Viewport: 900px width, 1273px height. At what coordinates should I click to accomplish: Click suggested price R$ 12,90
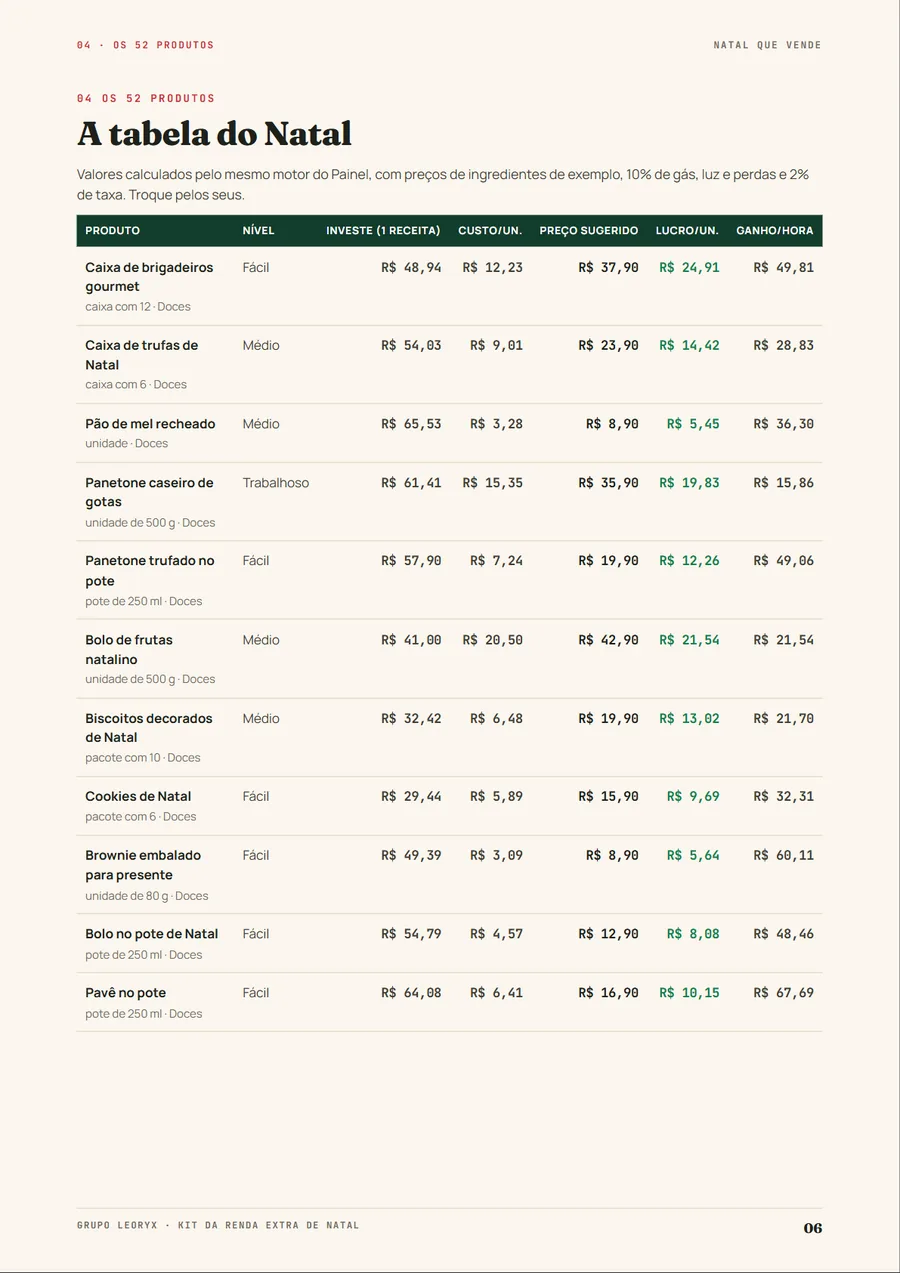(608, 934)
